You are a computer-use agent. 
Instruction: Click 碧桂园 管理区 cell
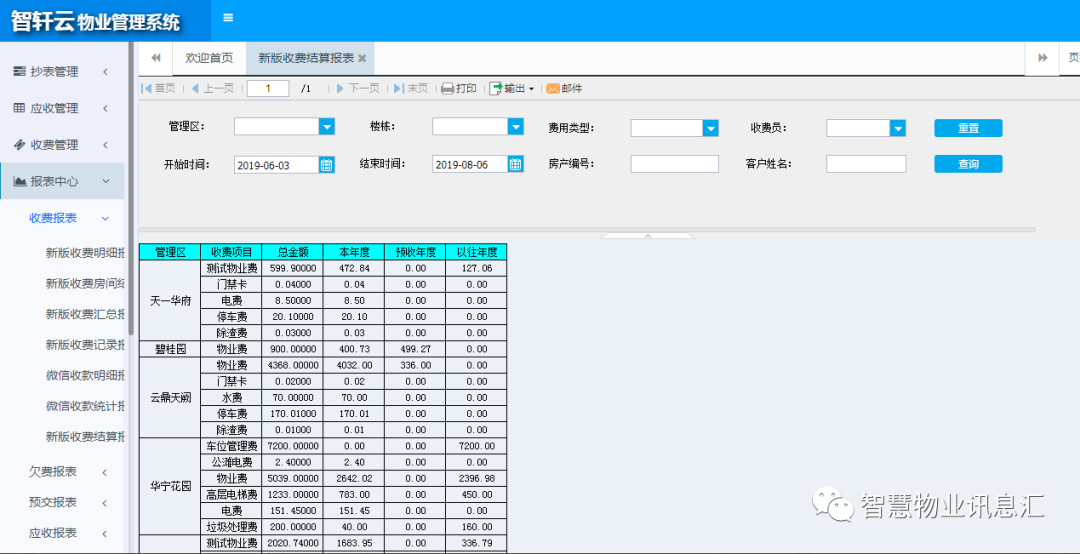pos(170,349)
